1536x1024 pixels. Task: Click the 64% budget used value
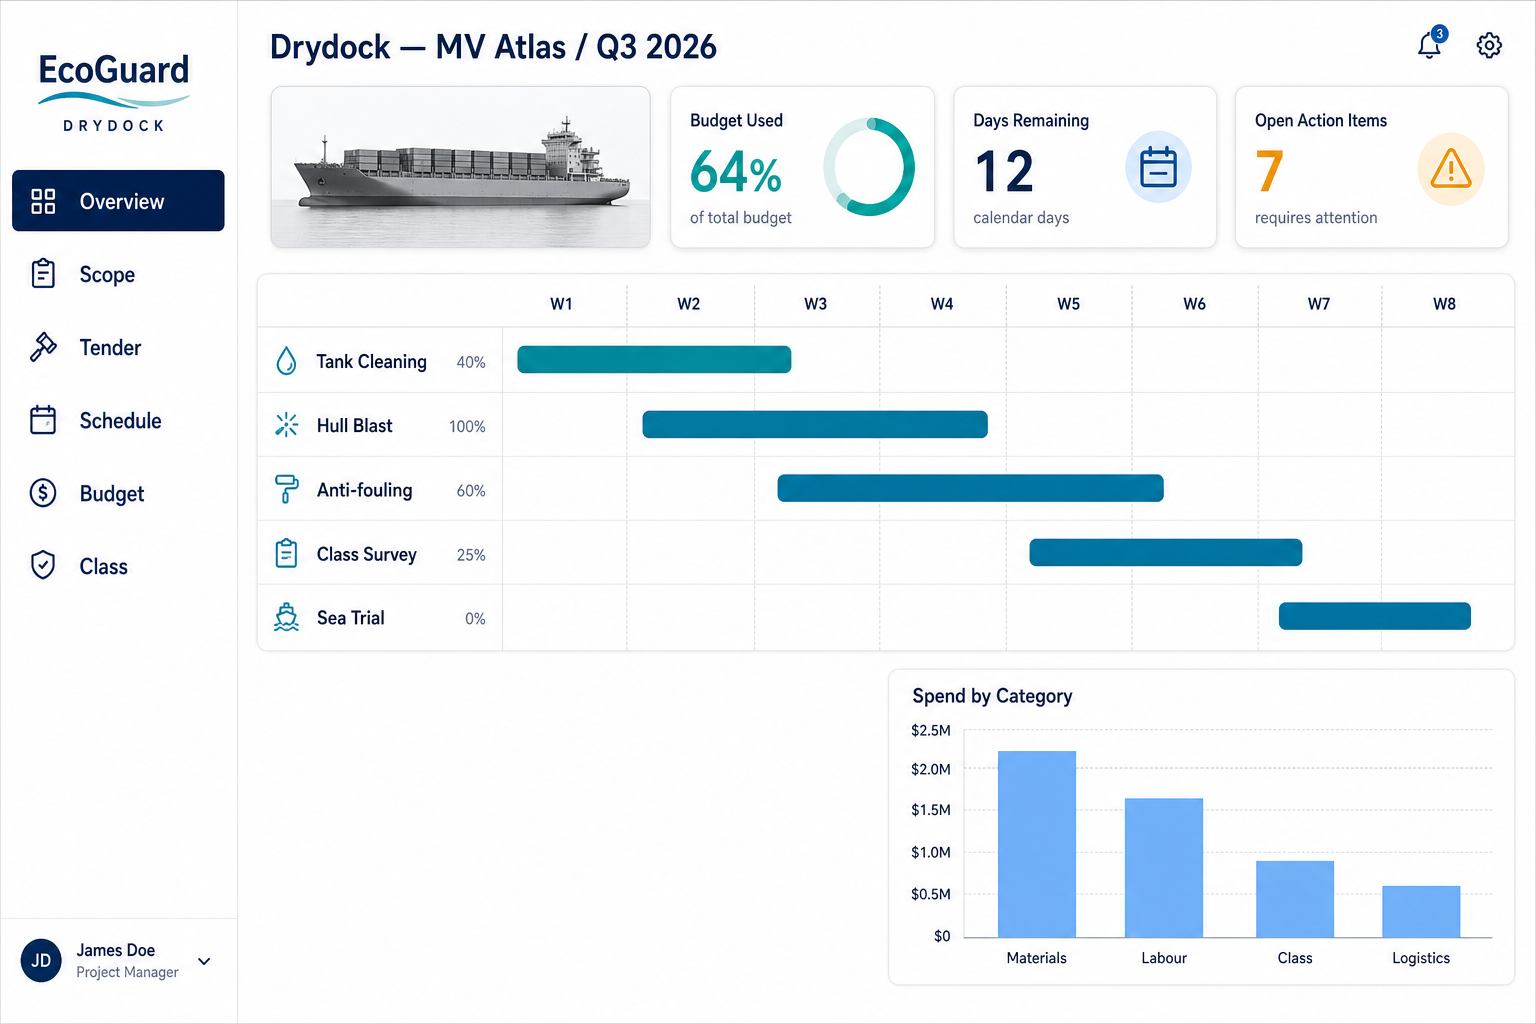coord(736,171)
